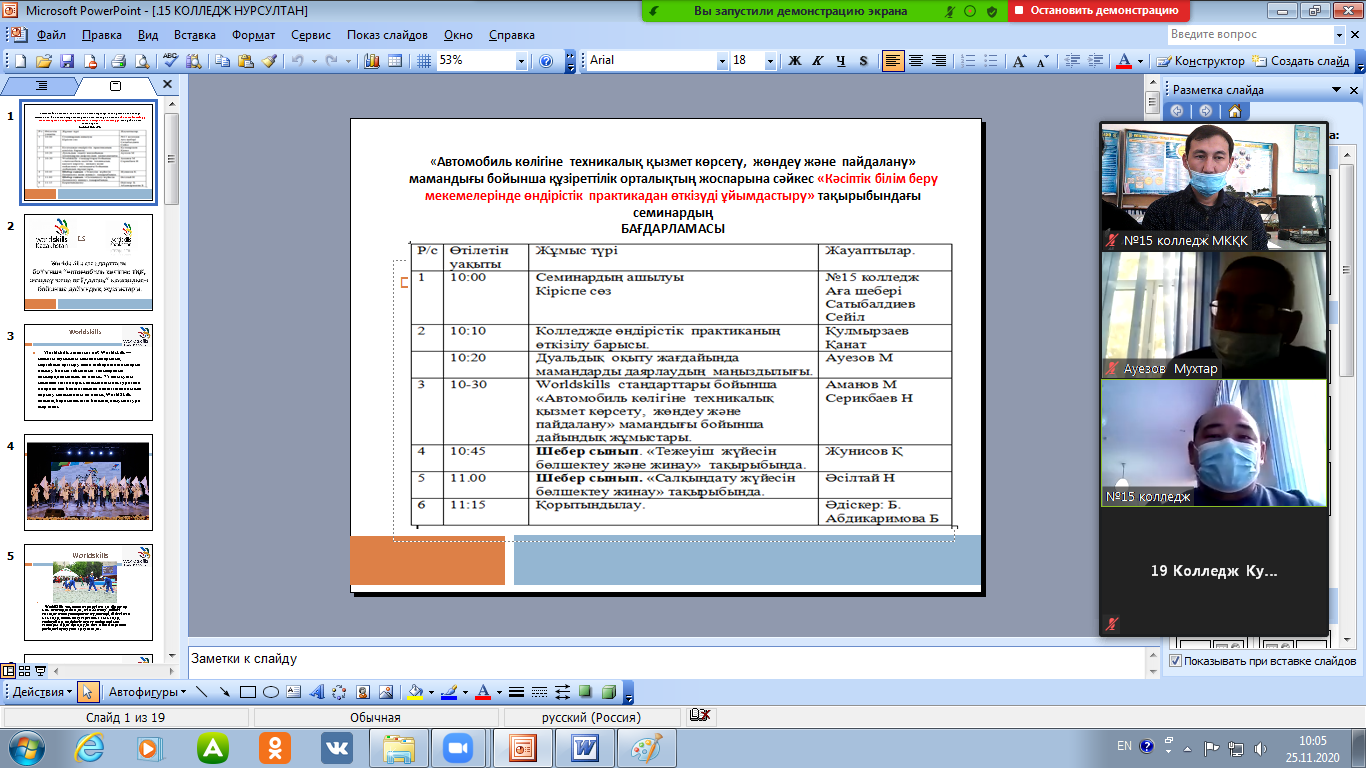
Task: Select the Format Painter brush icon
Action: pos(269,61)
